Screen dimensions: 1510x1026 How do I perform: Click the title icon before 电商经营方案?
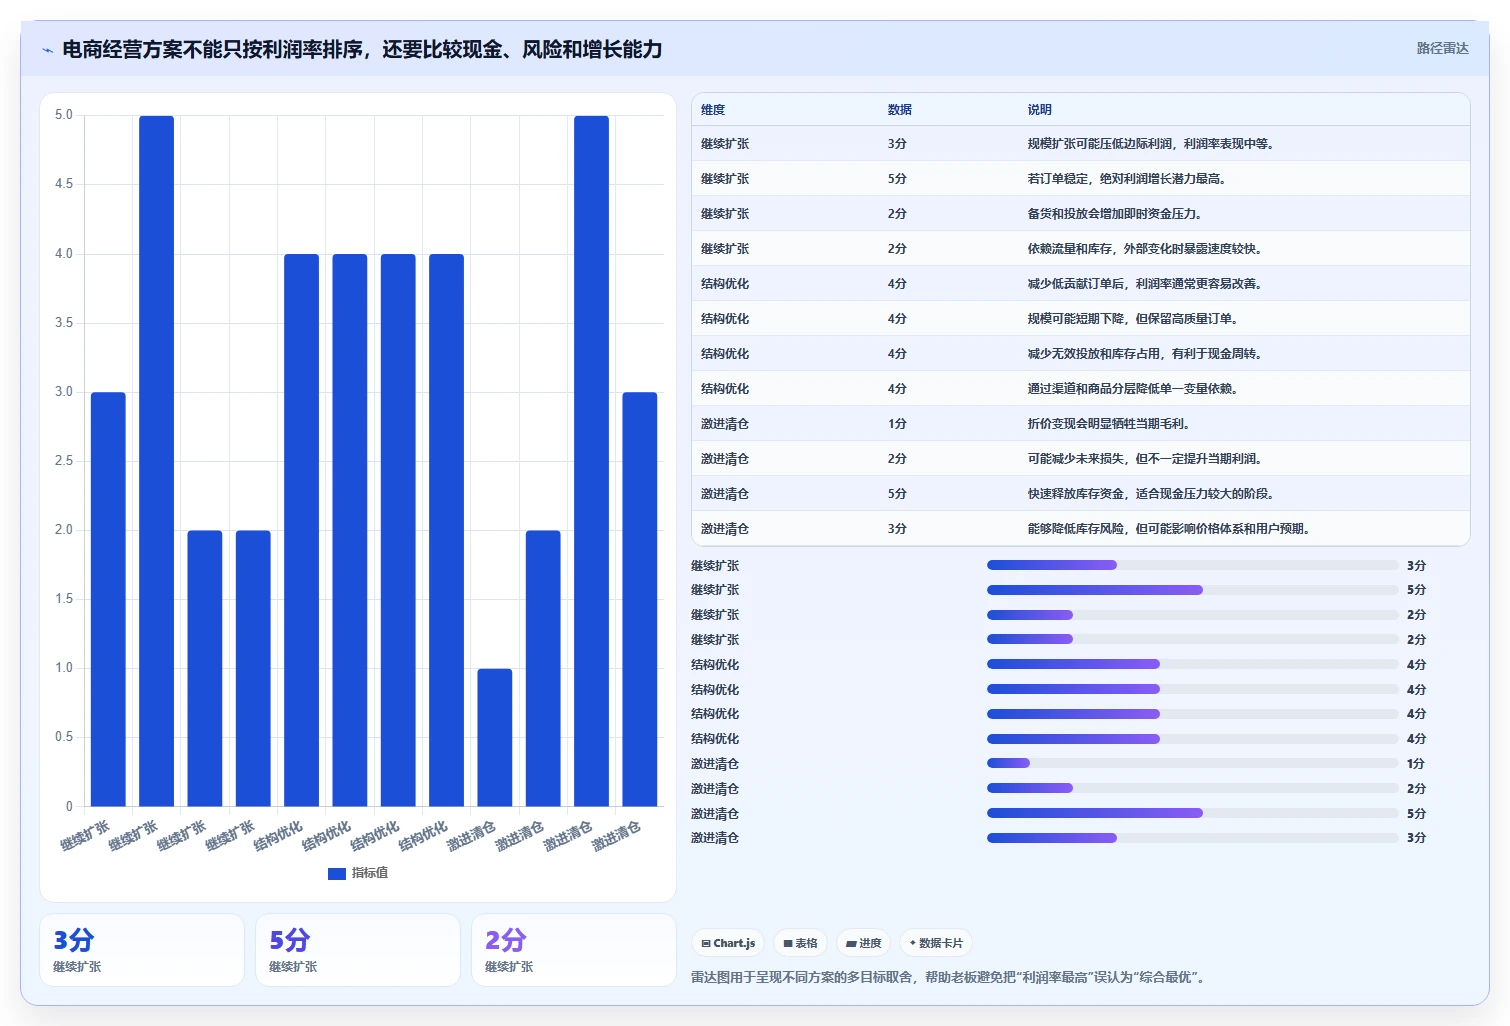(x=47, y=50)
